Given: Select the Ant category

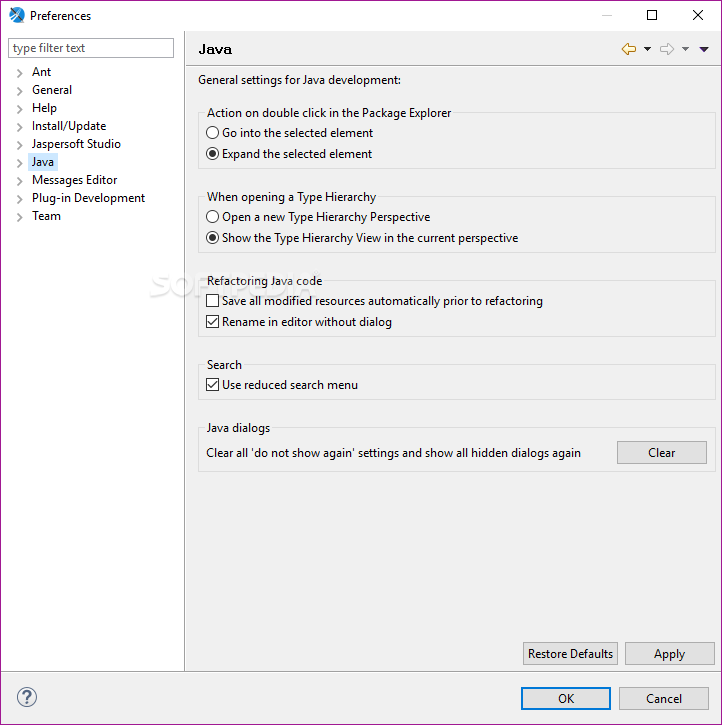Looking at the screenshot, I should click(x=41, y=72).
